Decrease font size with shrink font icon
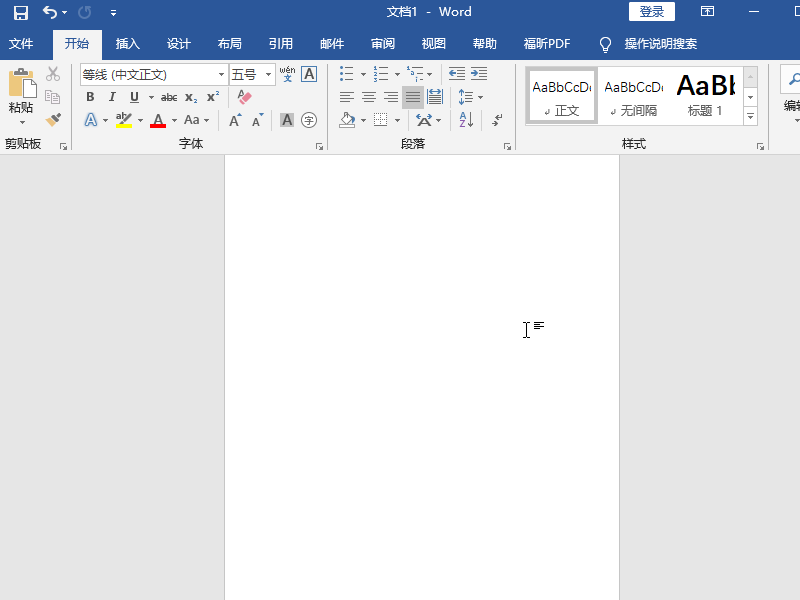Screen dimensions: 800x600 pos(258,120)
